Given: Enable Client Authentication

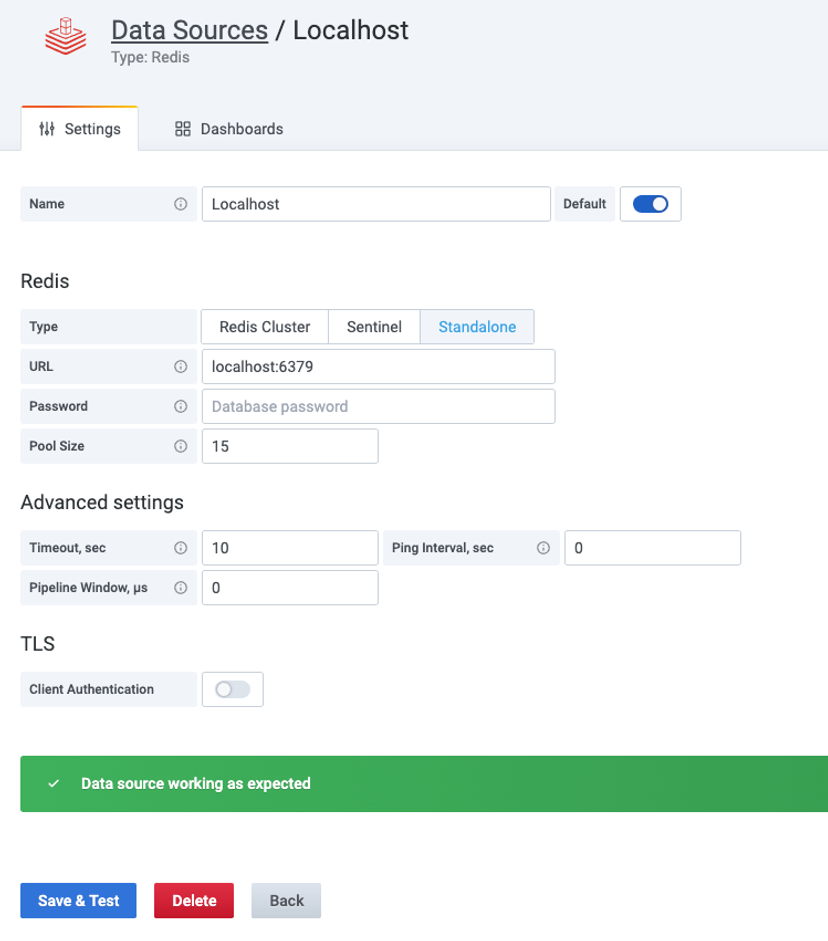Looking at the screenshot, I should coord(232,689).
